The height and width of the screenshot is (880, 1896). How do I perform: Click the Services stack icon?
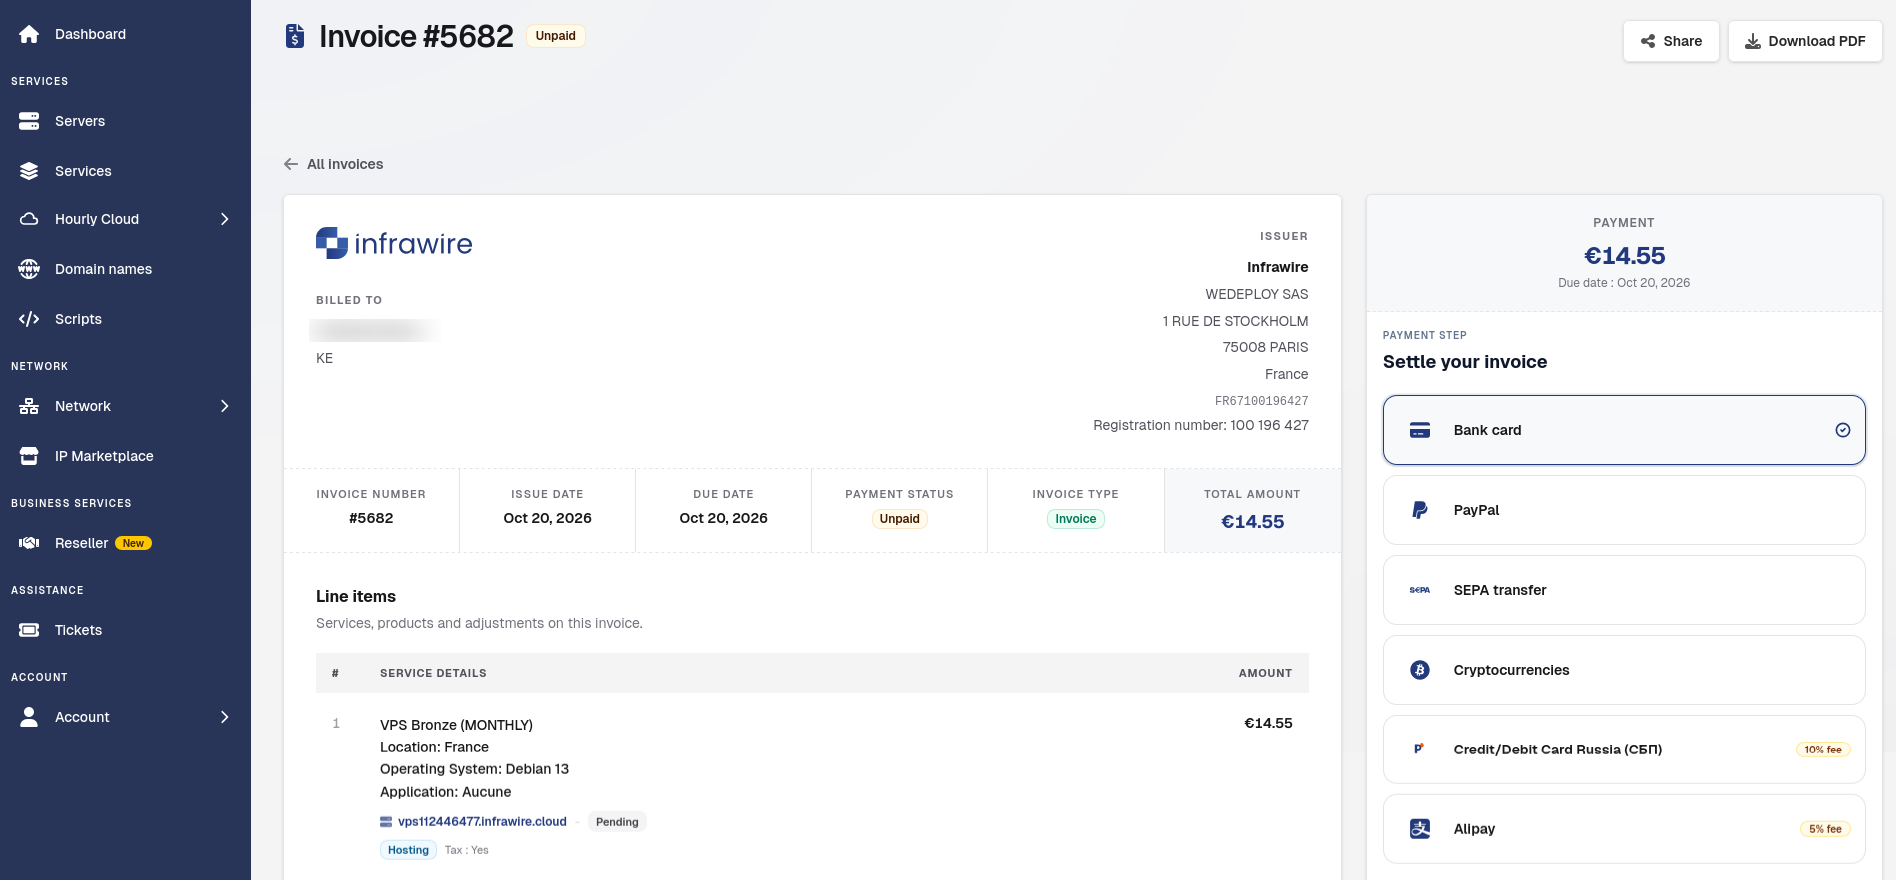click(29, 171)
